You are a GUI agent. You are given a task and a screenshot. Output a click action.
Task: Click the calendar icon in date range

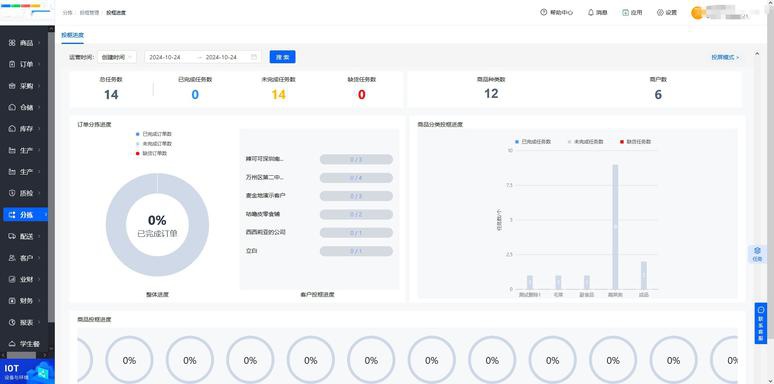pos(254,57)
